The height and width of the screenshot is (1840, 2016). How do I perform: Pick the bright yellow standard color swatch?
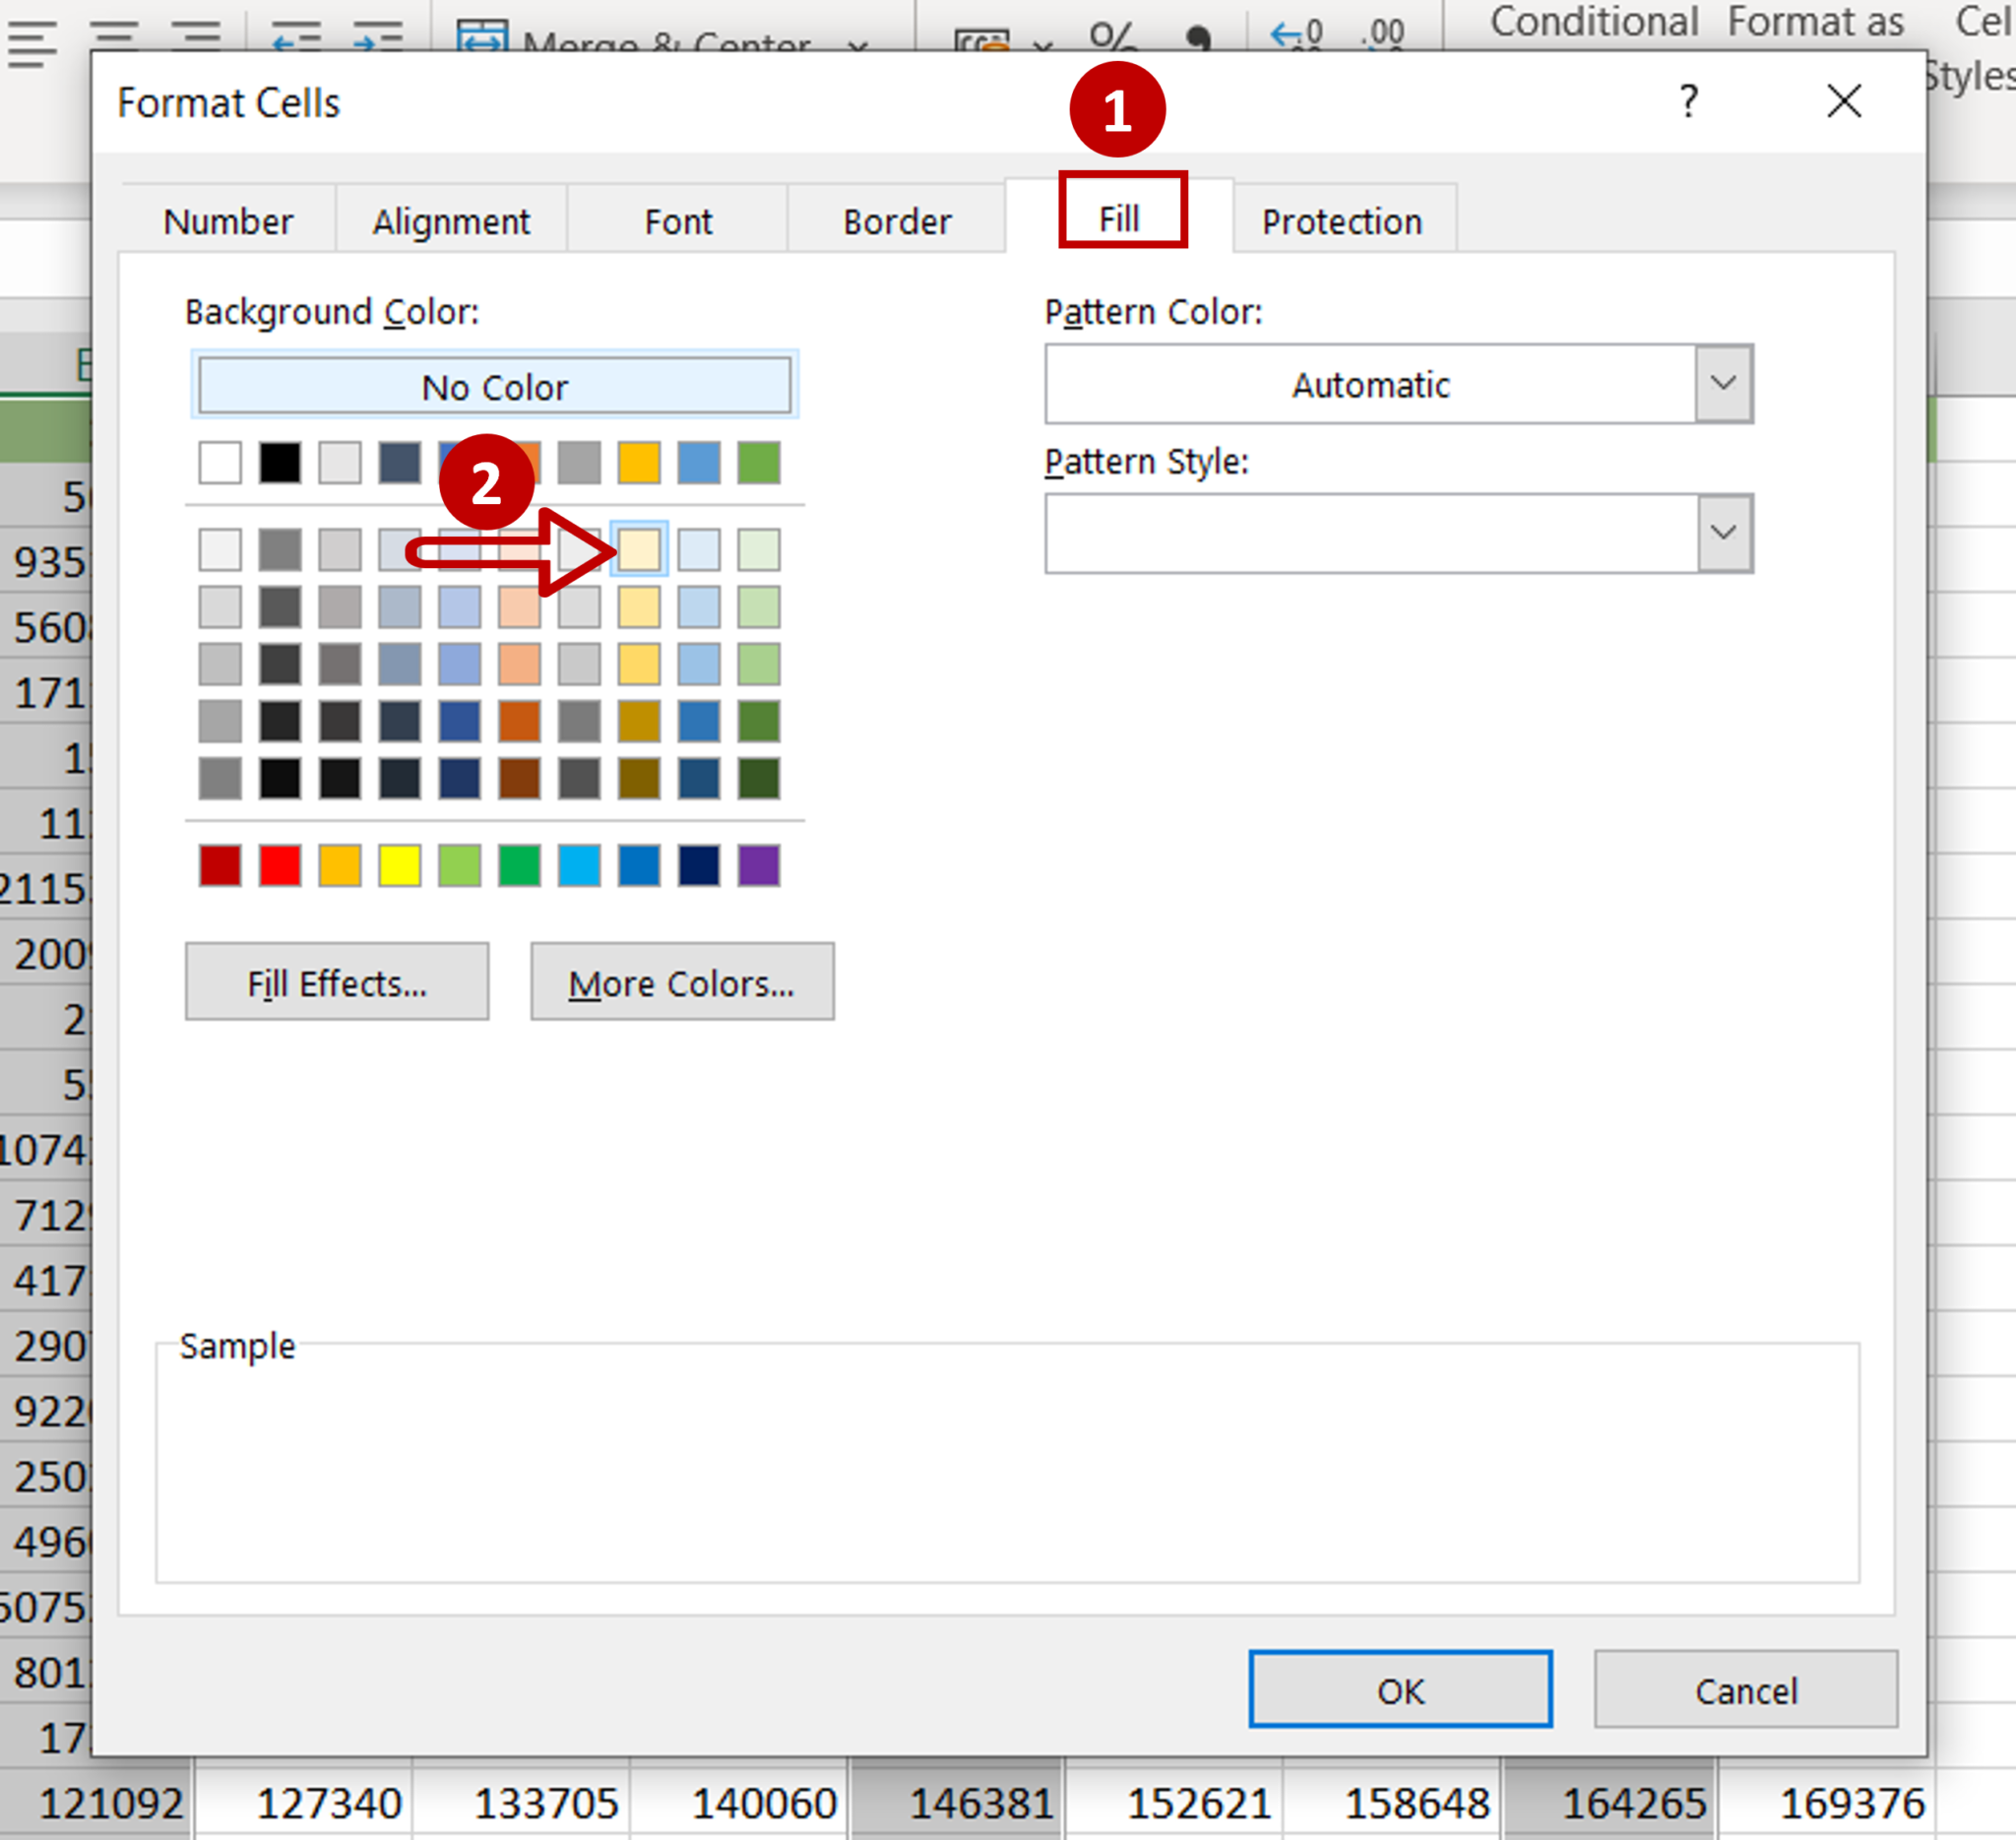[399, 865]
